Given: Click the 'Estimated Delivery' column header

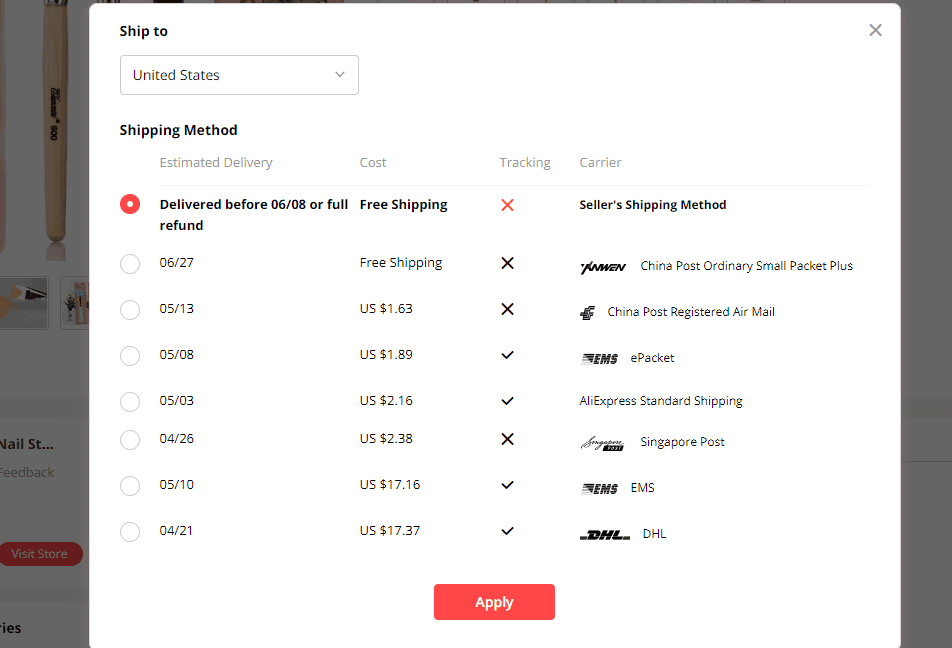Looking at the screenshot, I should coord(216,163).
